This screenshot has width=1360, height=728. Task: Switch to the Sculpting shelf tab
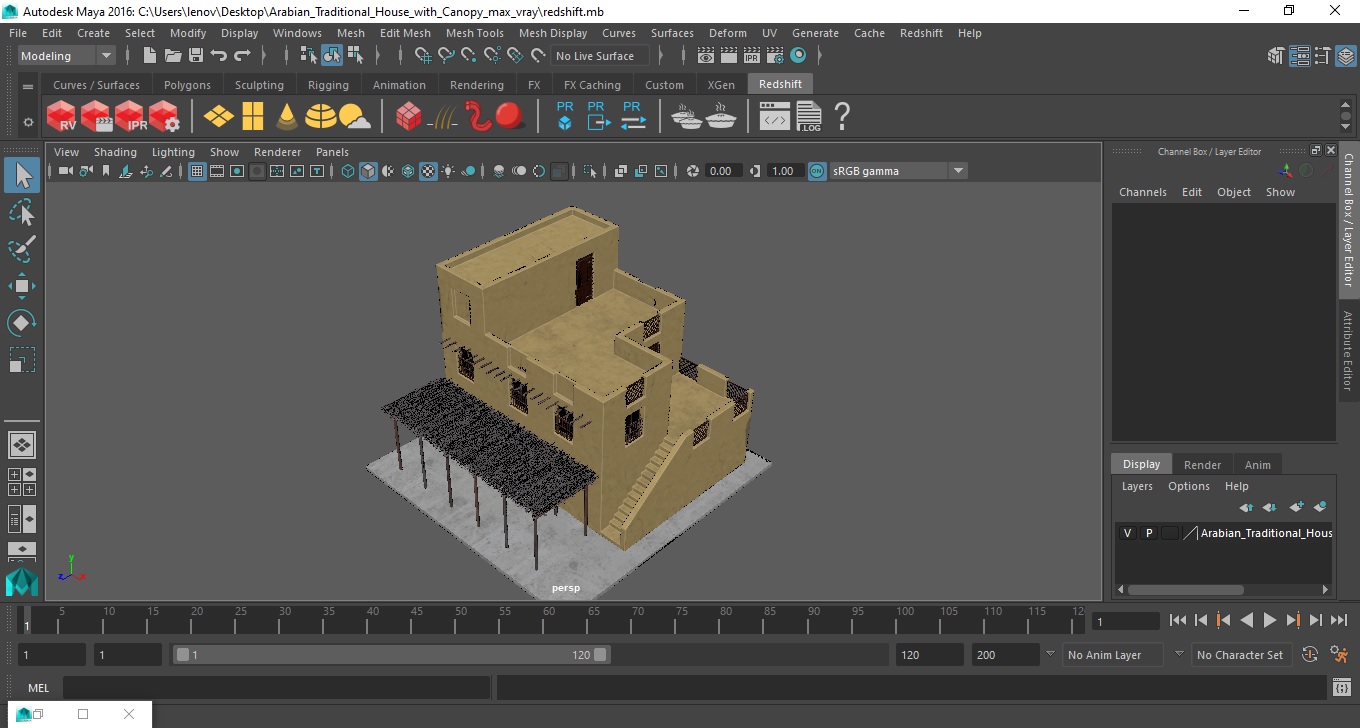coord(259,85)
